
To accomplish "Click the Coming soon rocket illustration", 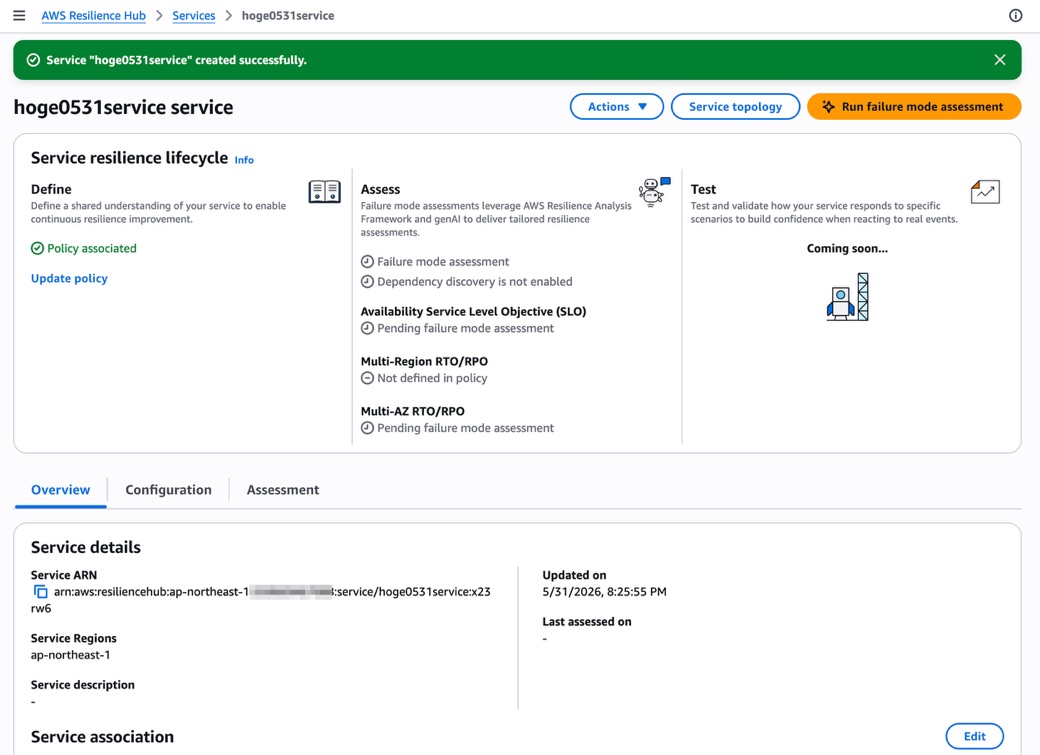I will point(847,297).
